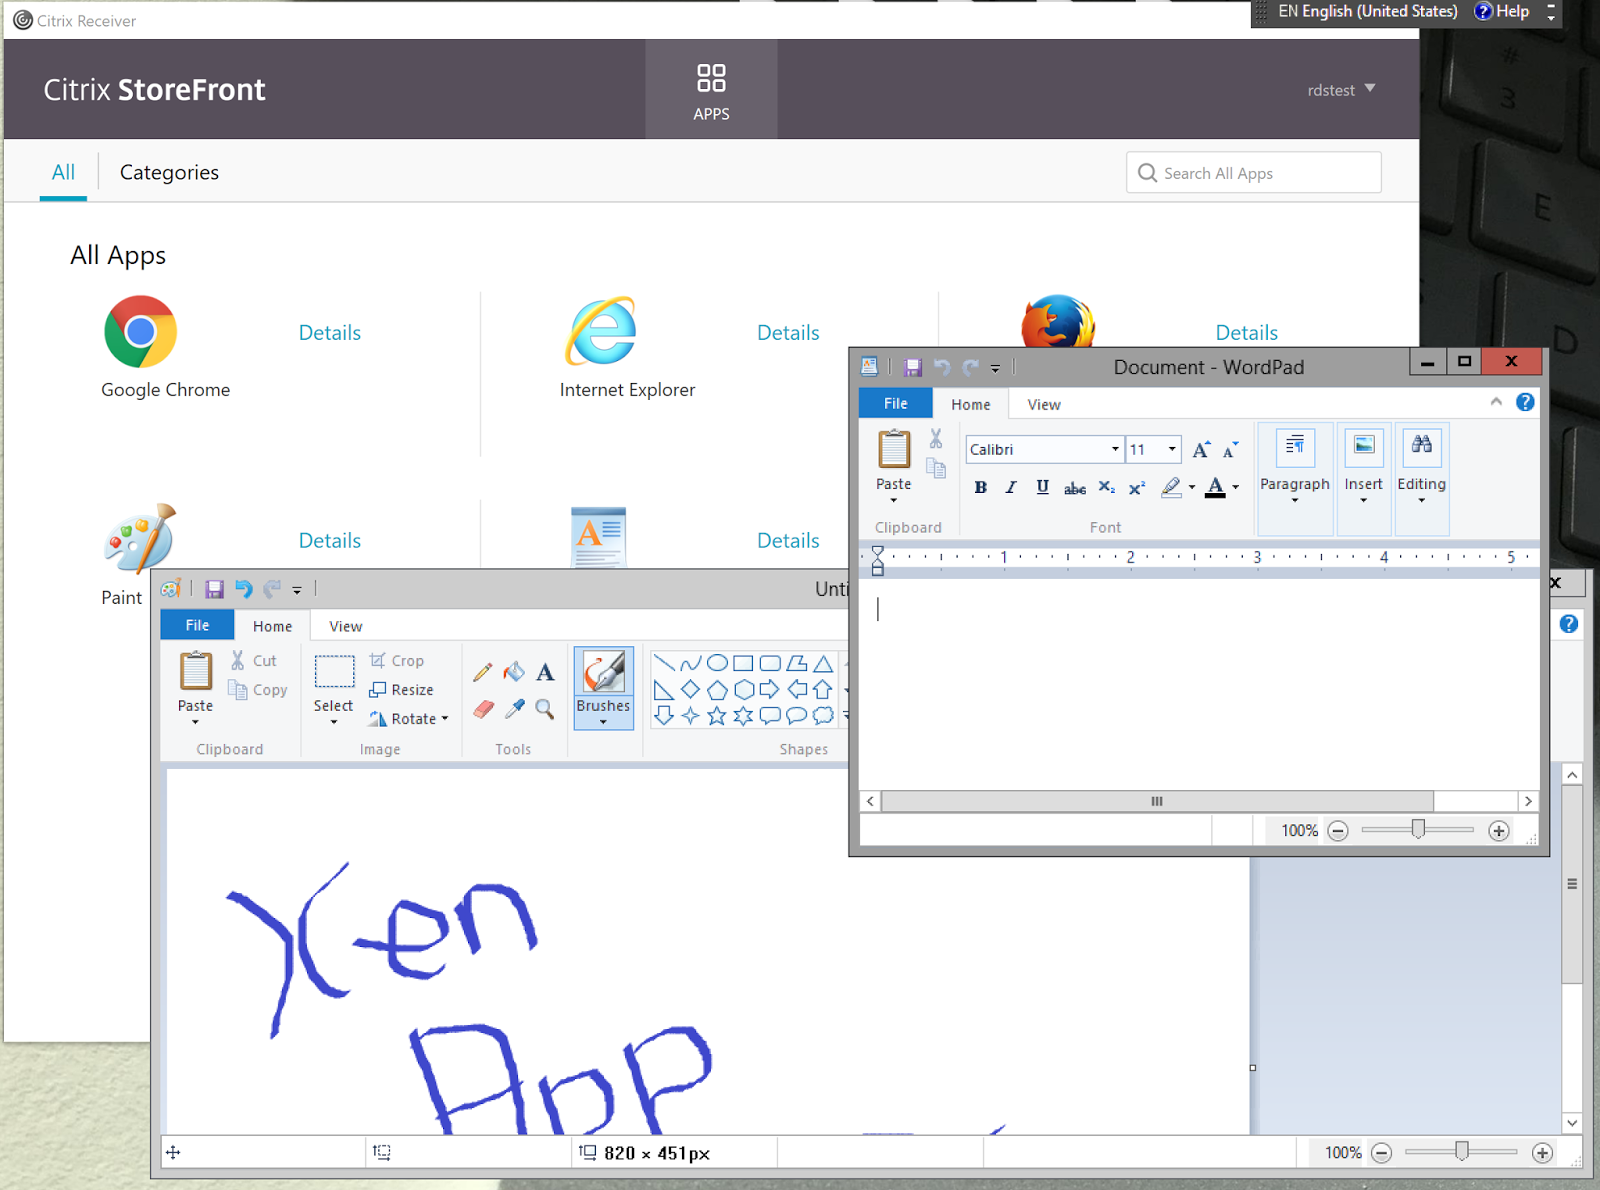This screenshot has width=1600, height=1190.
Task: Shrink font size in WordPad
Action: (x=1231, y=450)
